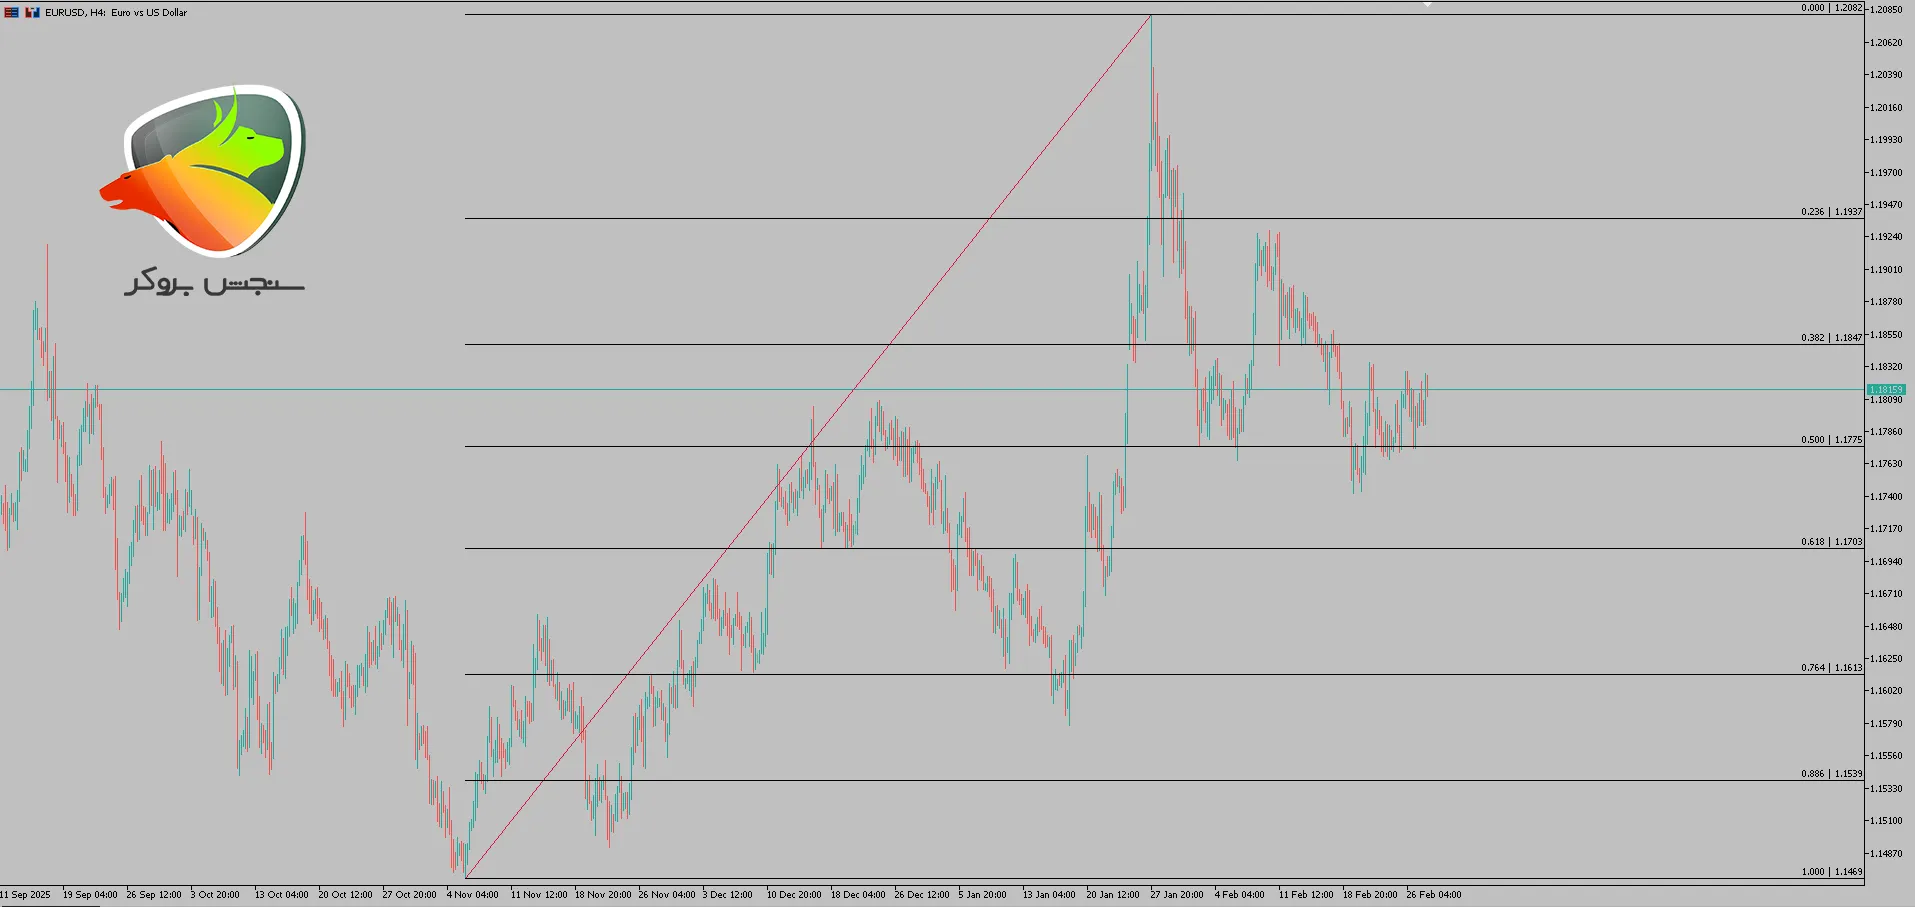Screen dimensions: 1915x907
Task: Click time axis label 26 Sep 12:00
Action: pyautogui.click(x=154, y=895)
